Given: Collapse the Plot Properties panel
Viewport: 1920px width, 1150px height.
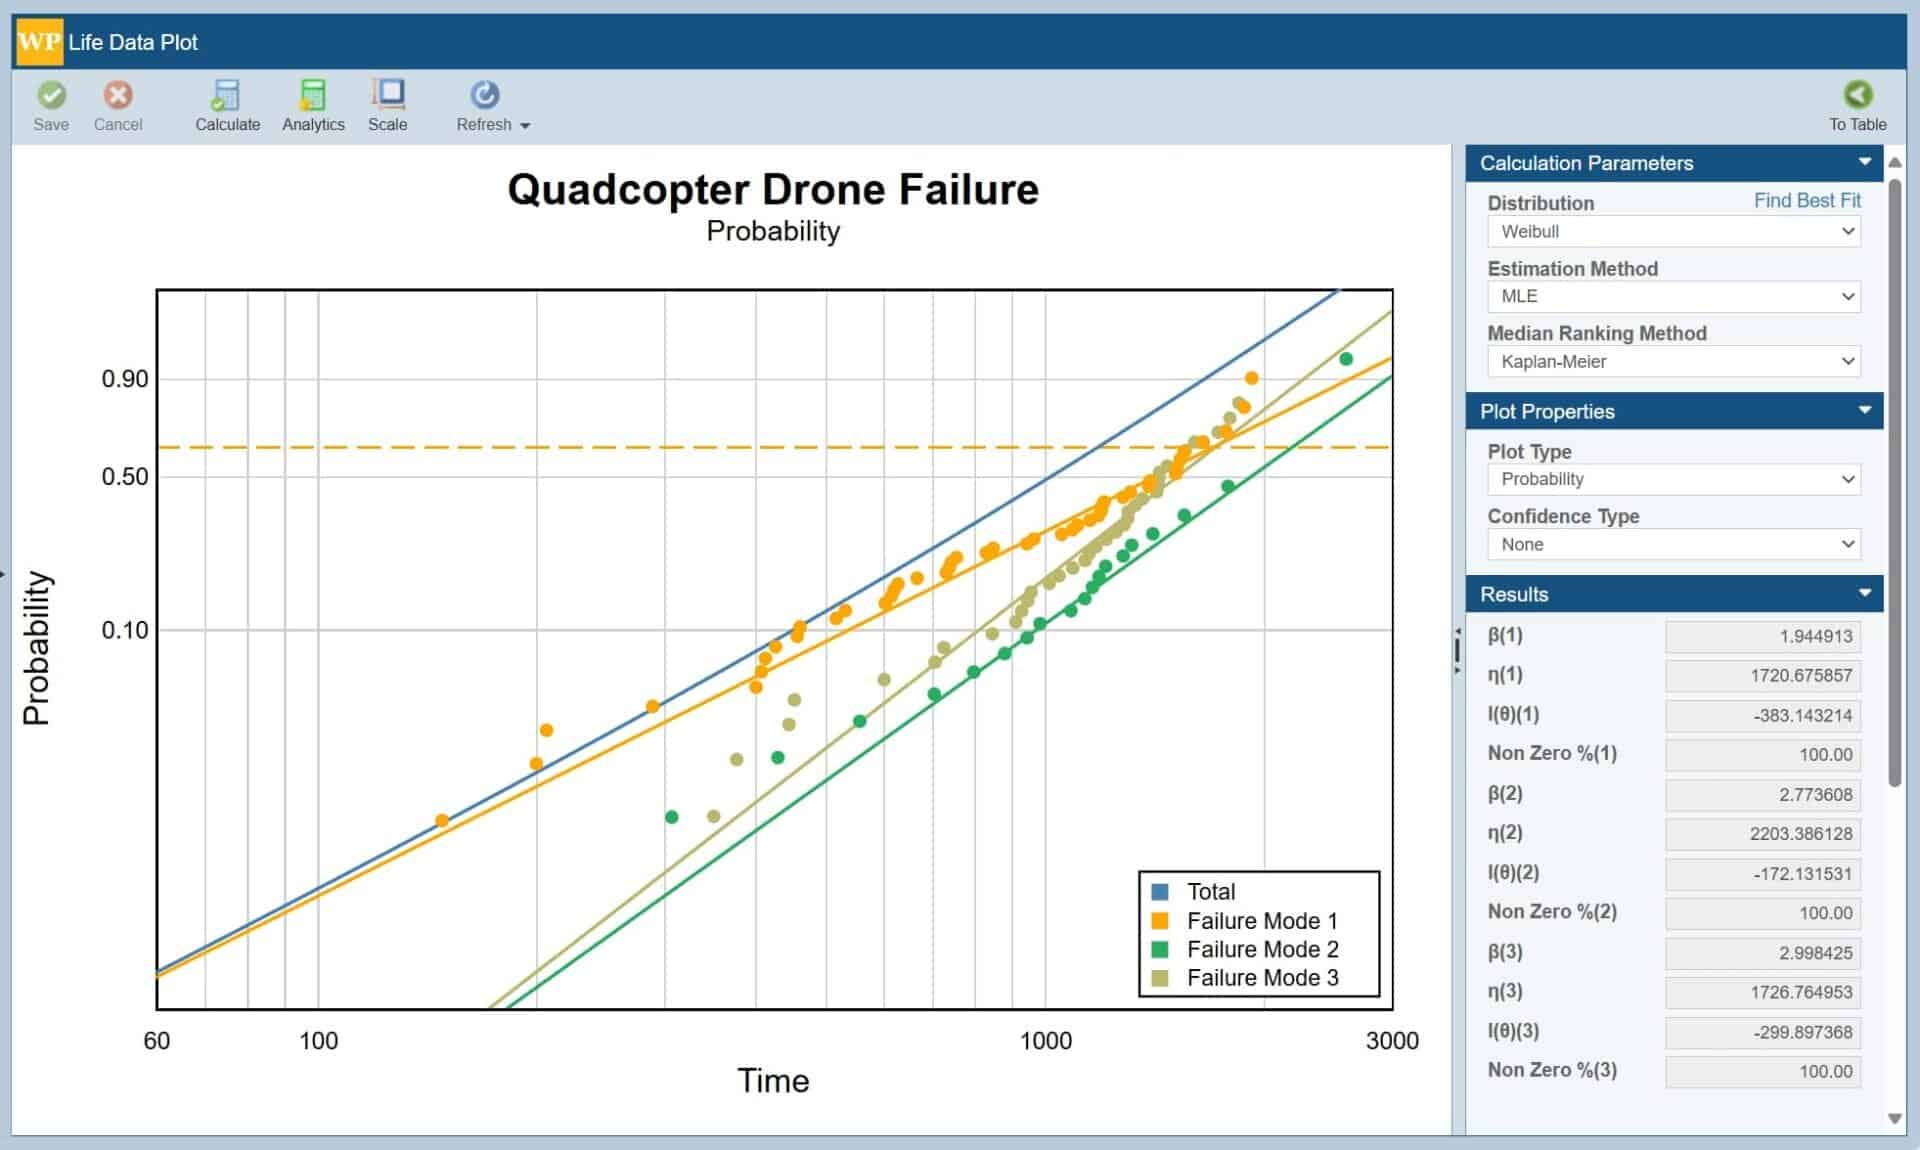Looking at the screenshot, I should tap(1864, 410).
